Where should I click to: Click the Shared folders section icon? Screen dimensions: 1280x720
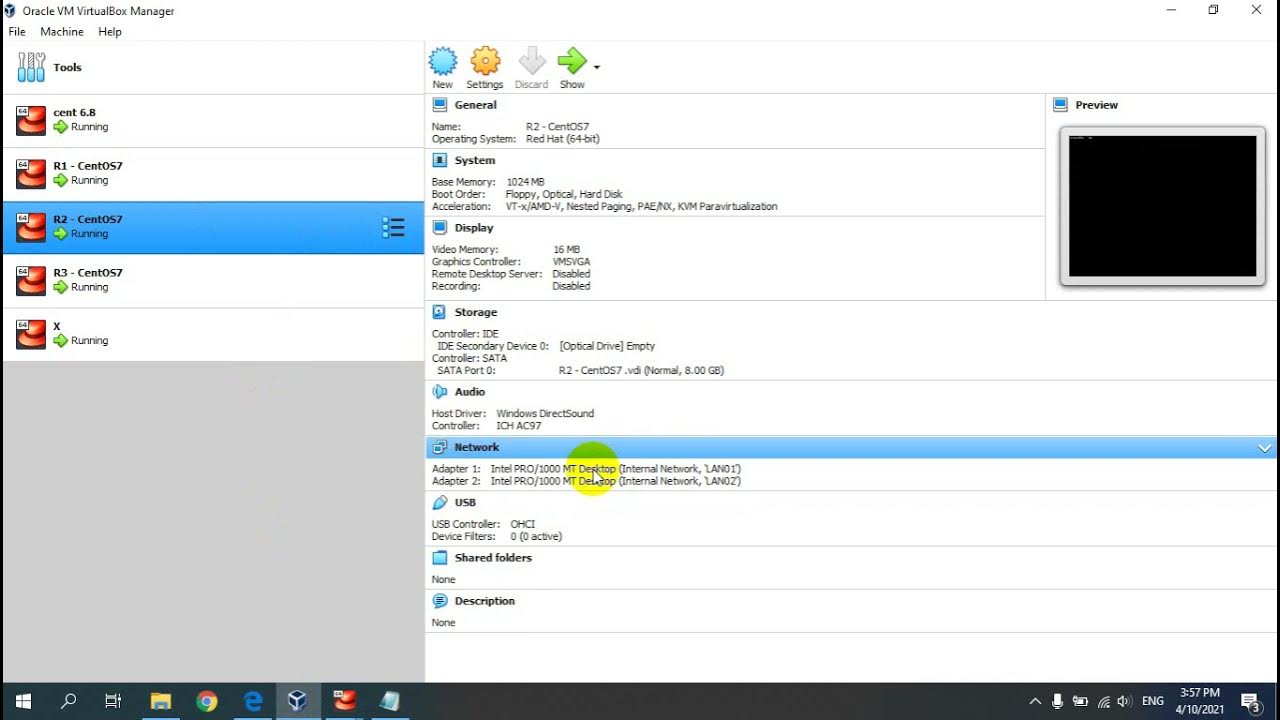(x=440, y=558)
